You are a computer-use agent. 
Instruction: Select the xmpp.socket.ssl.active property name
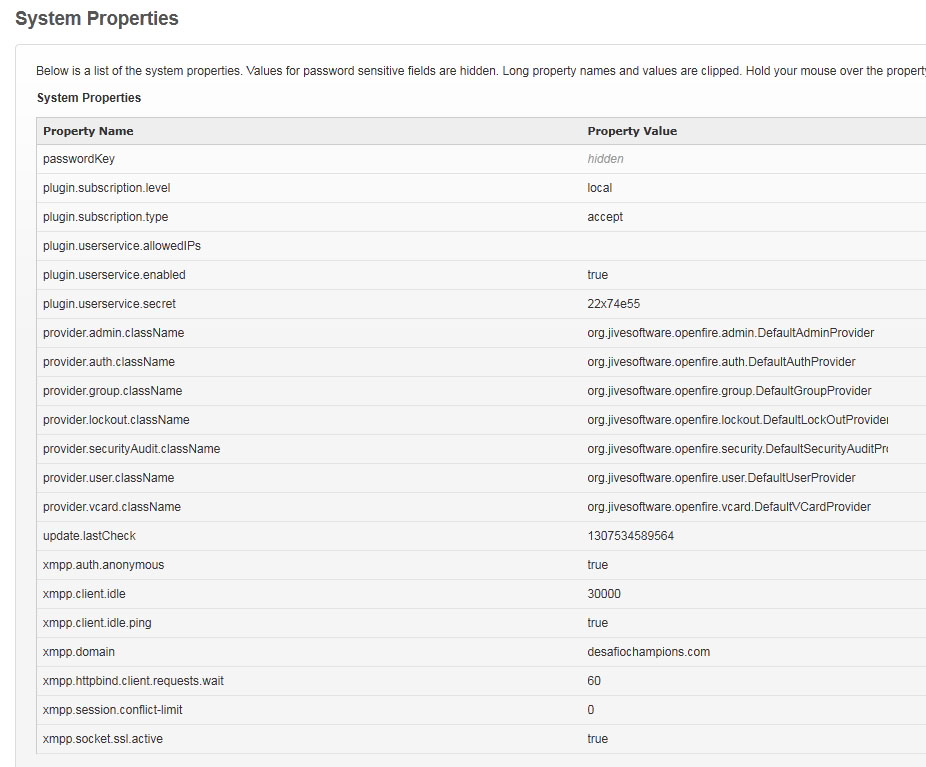point(103,738)
